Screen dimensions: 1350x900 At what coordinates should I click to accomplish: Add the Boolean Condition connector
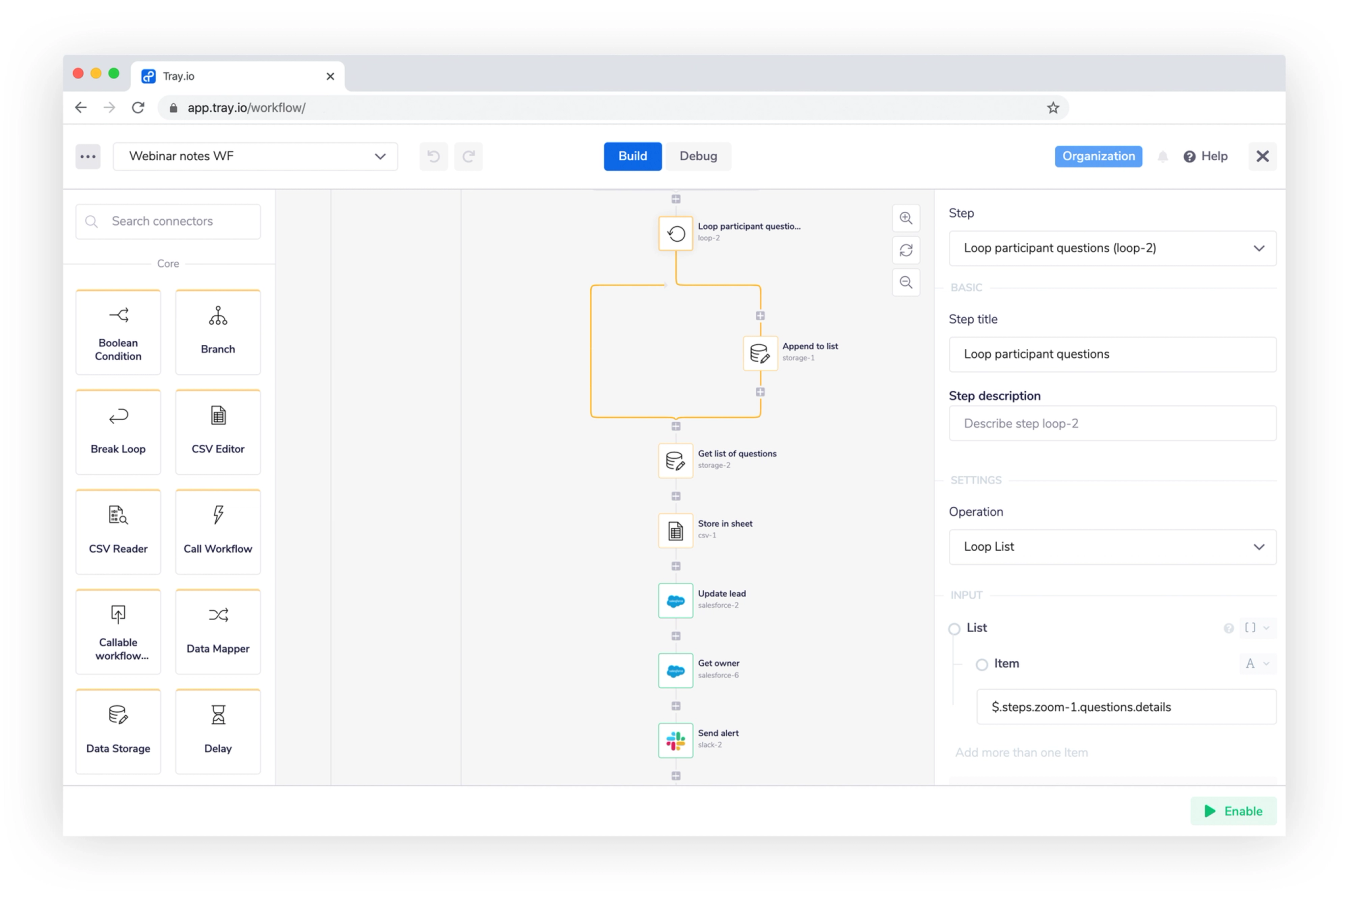pyautogui.click(x=118, y=332)
